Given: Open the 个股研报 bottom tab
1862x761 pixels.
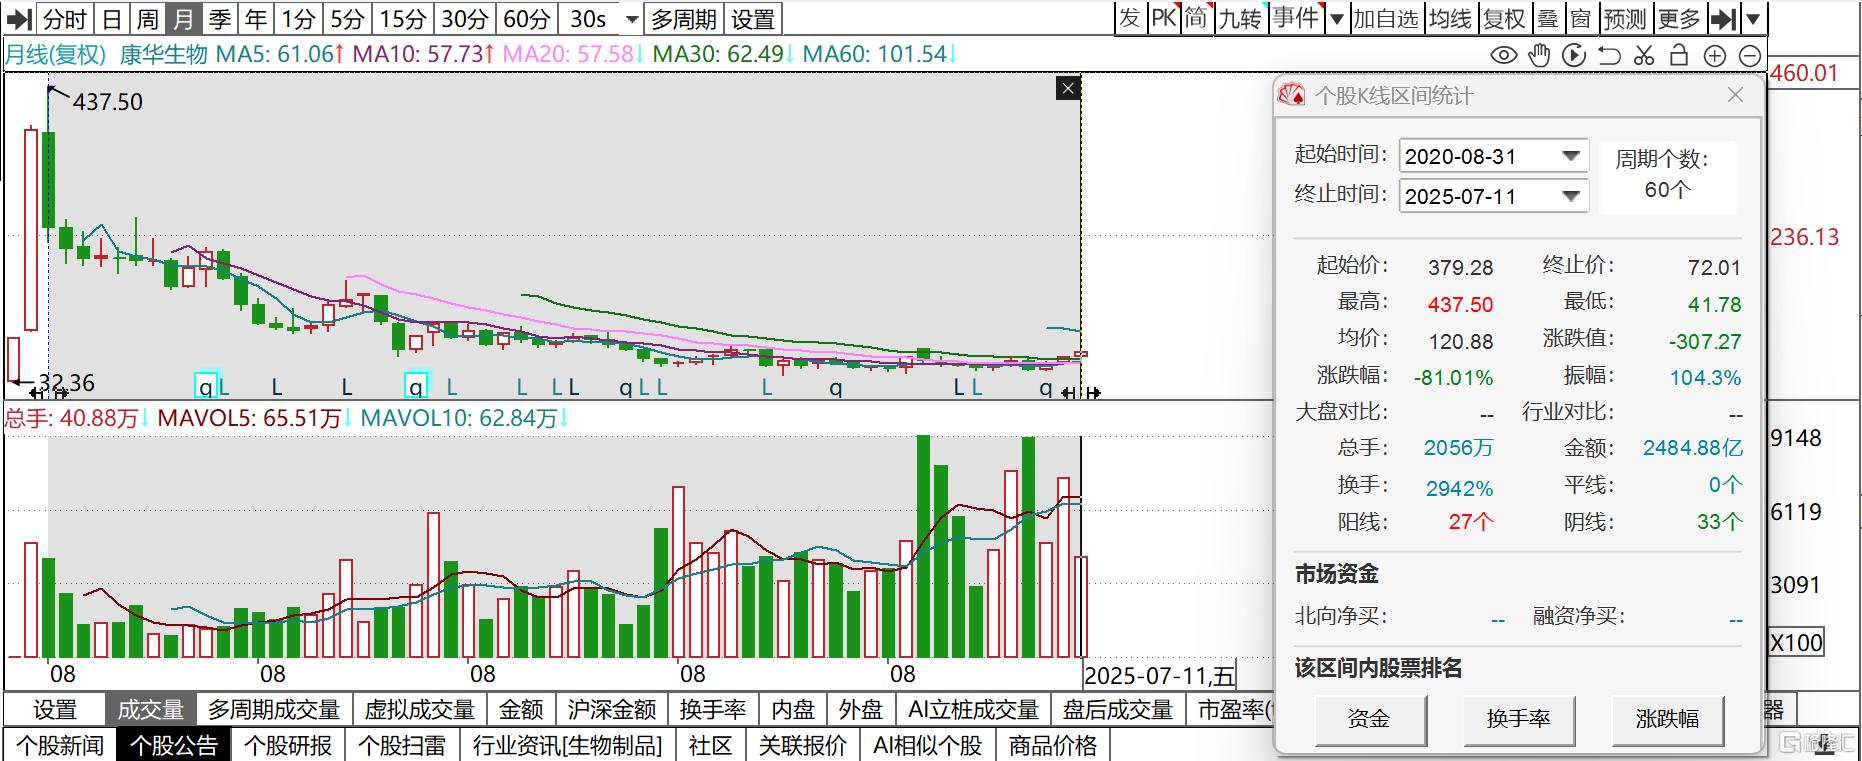Looking at the screenshot, I should 288,745.
